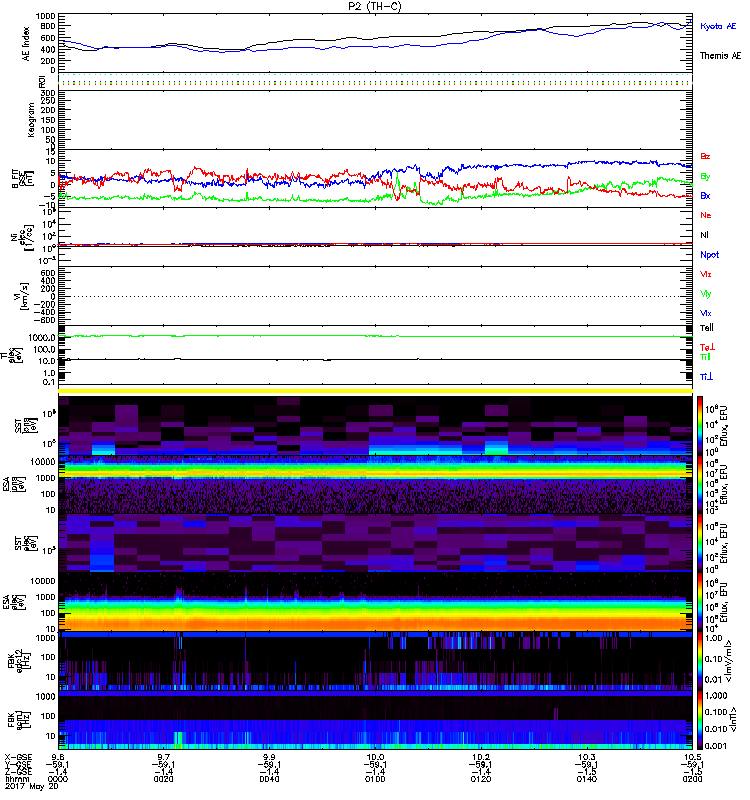Click the 300 tick on Keogram axis
750x800 pixels.
click(x=48, y=93)
